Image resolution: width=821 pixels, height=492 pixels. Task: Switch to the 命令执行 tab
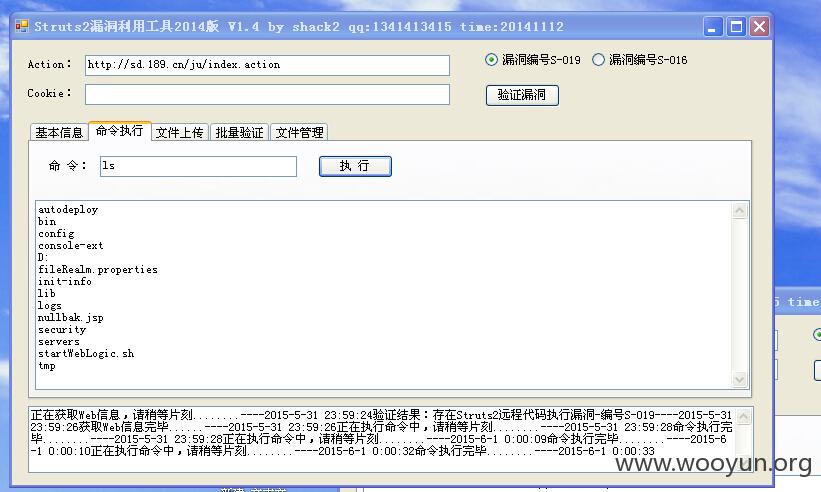119,131
